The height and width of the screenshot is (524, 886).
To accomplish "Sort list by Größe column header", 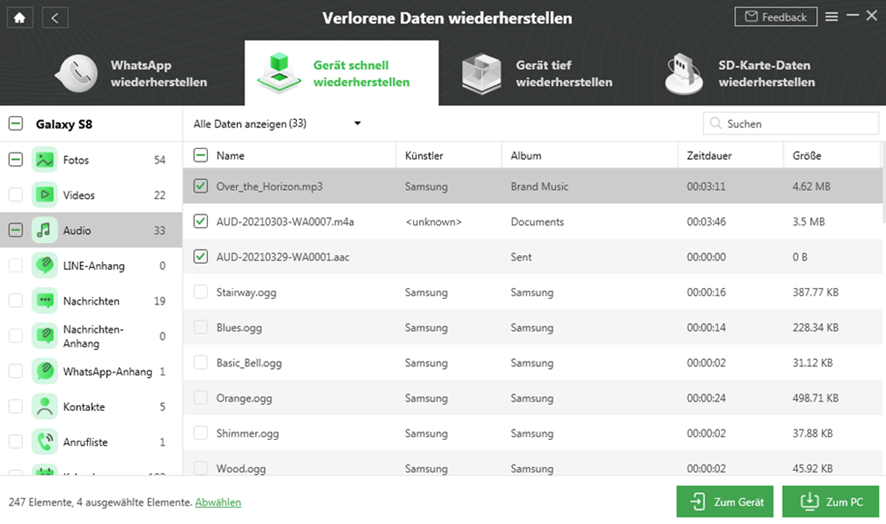I will point(807,156).
